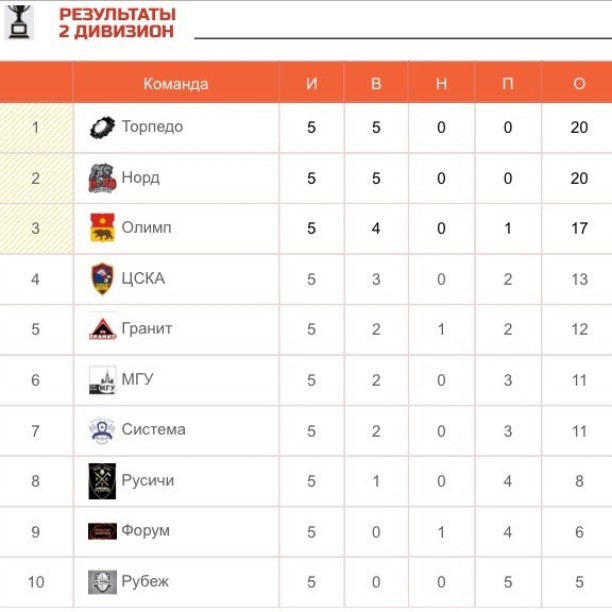Viewport: 612px width, 612px height.
Task: Open the Торпедо team logo
Action: tap(102, 128)
